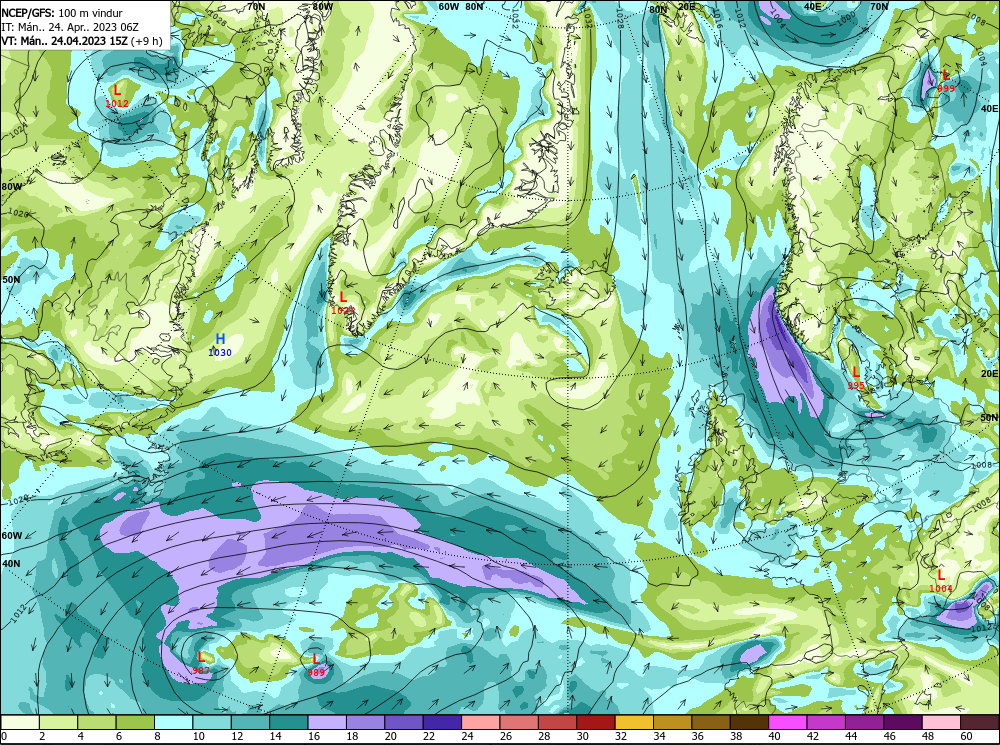
Task: Click the 8–10 light cyan legend swatch
Action: click(x=173, y=722)
